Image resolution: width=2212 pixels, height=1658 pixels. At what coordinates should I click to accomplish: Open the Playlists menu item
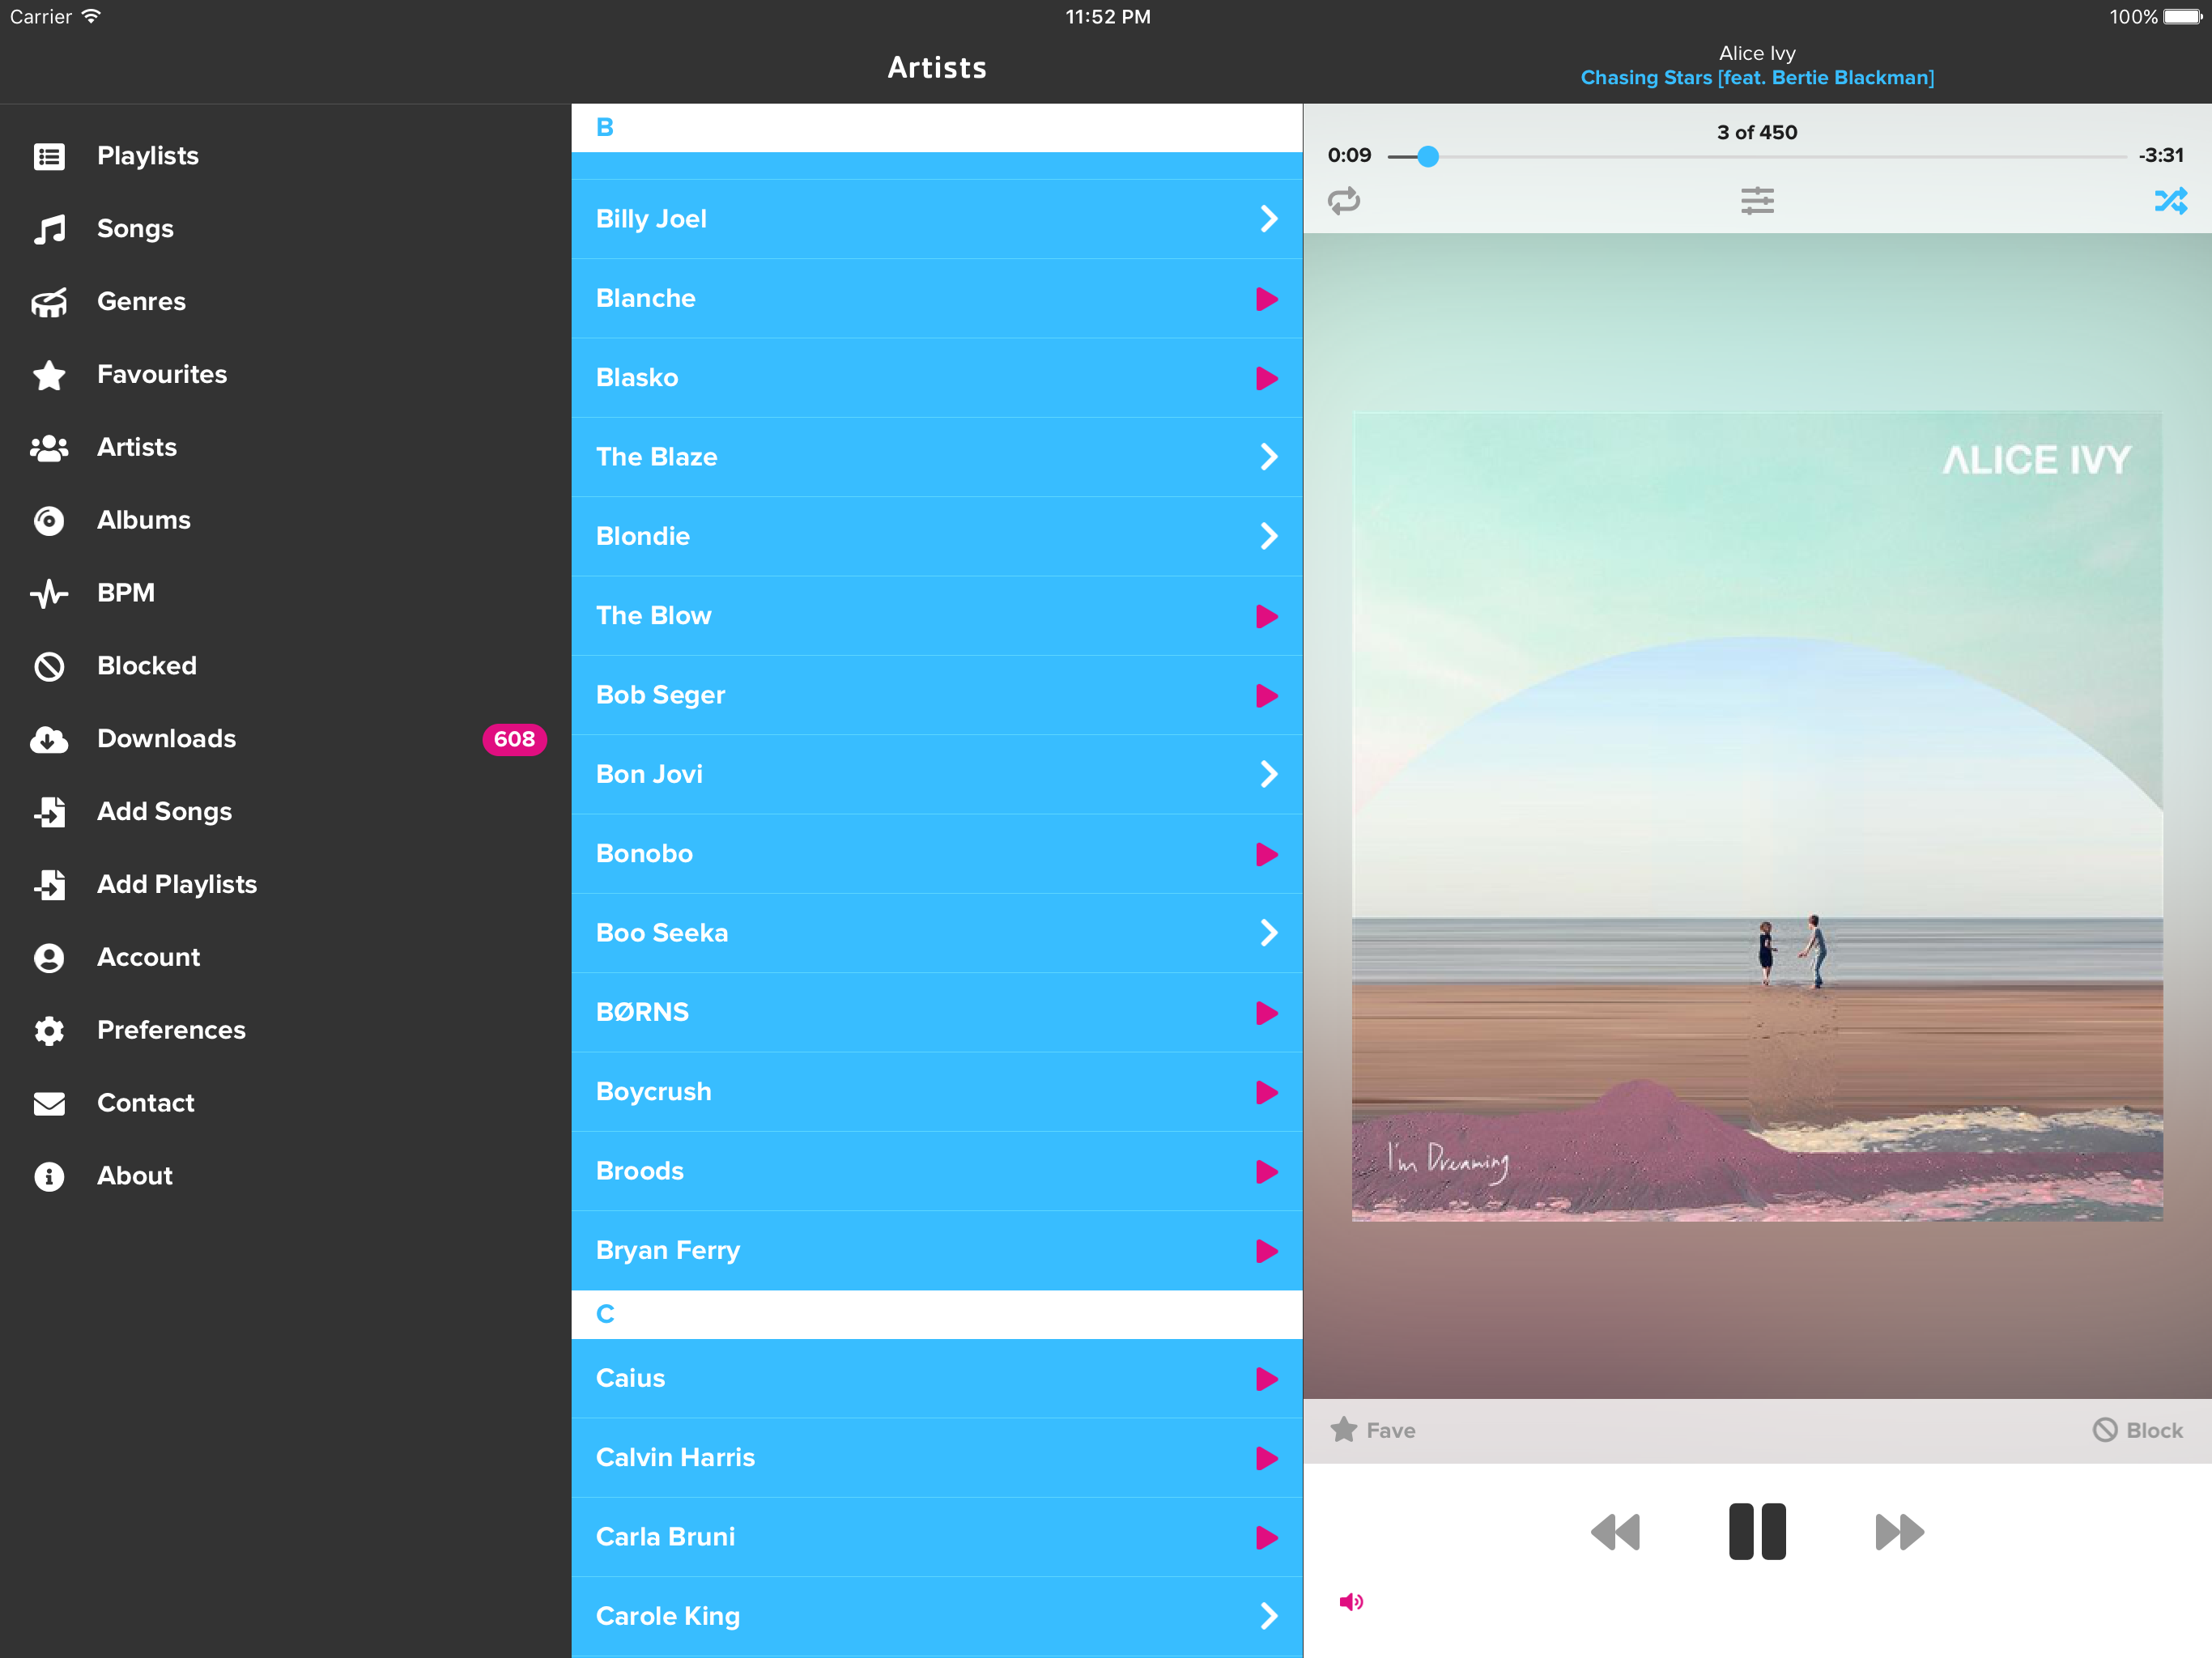tap(147, 156)
